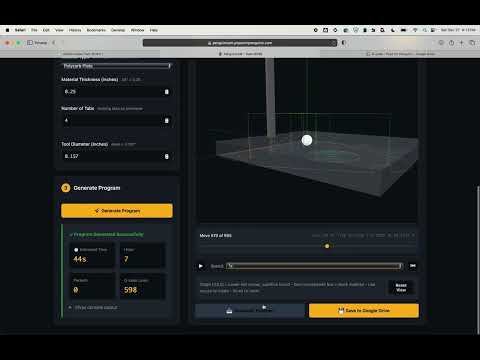This screenshot has width=480, height=360.
Task: Click the Program Generated Successfully message
Action: click(107, 234)
